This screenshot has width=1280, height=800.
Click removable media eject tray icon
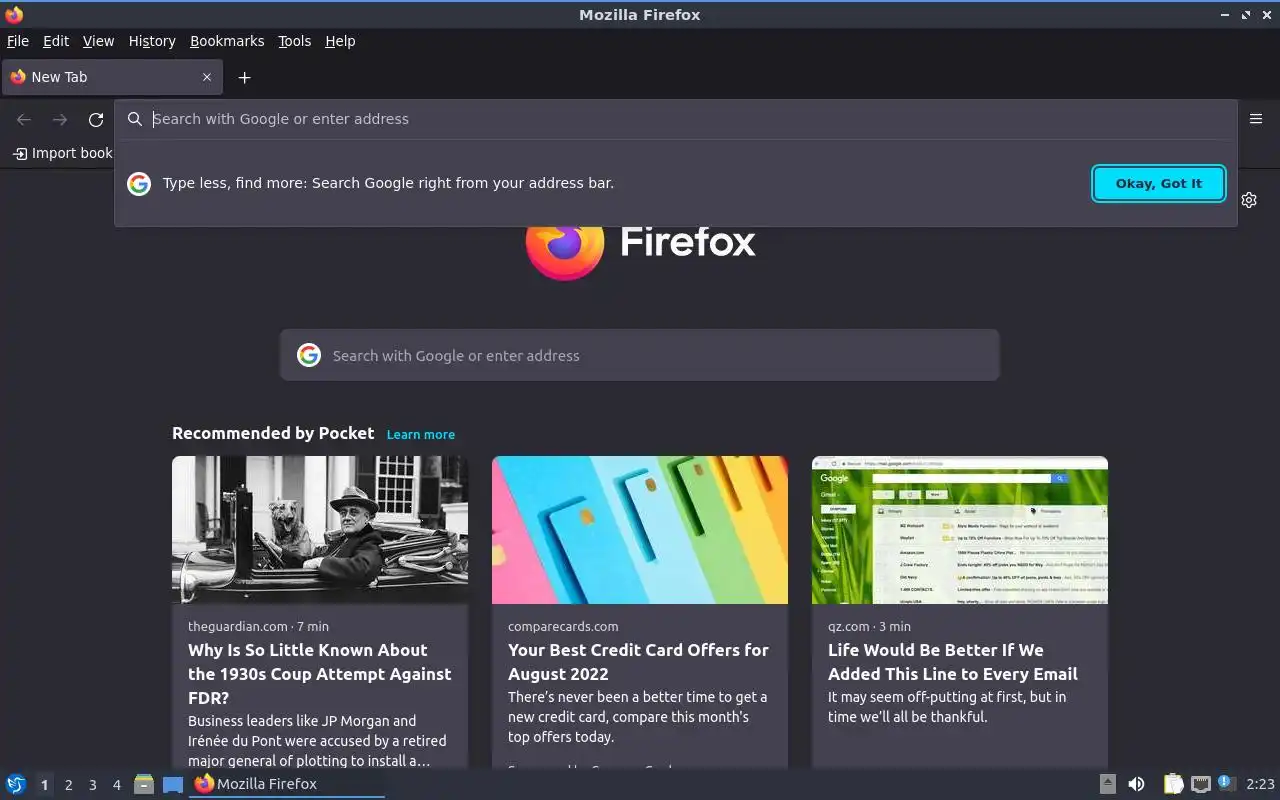[1108, 784]
